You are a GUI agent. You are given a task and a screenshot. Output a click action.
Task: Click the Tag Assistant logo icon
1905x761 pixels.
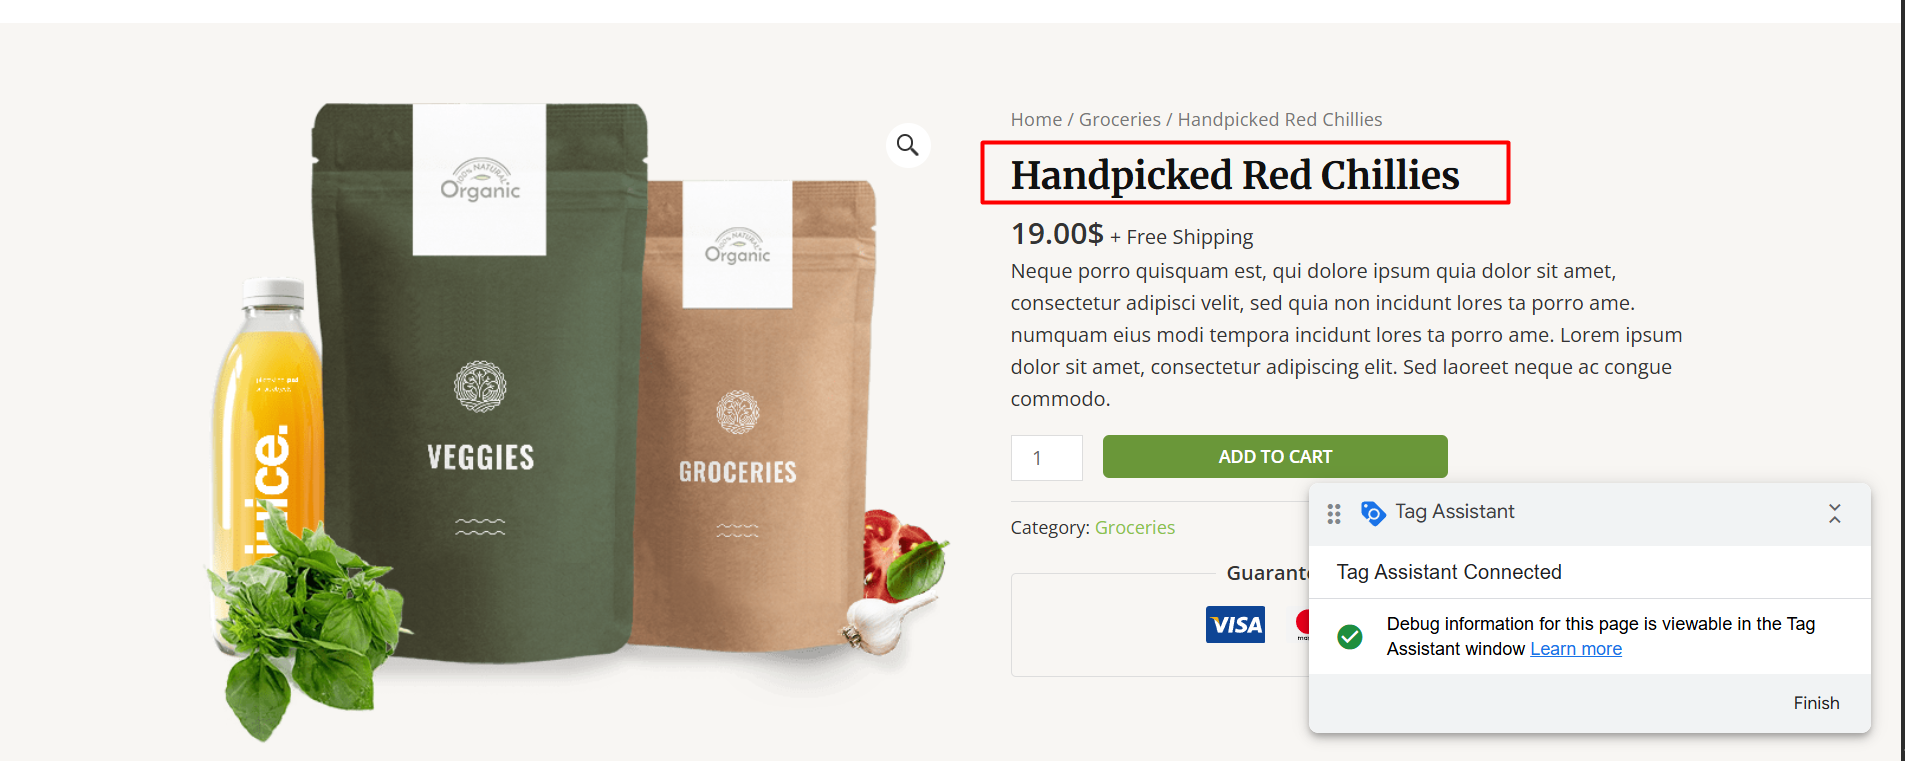pyautogui.click(x=1373, y=513)
